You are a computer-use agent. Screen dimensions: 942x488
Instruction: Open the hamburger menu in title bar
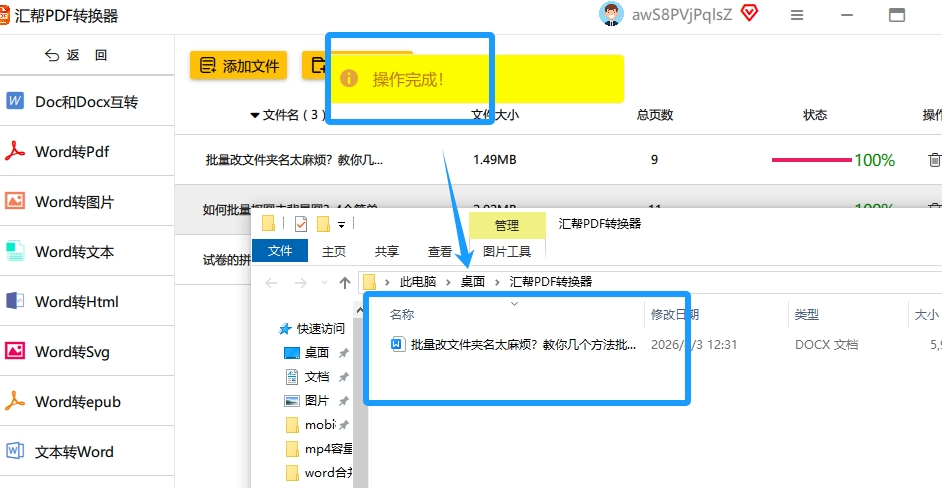797,15
